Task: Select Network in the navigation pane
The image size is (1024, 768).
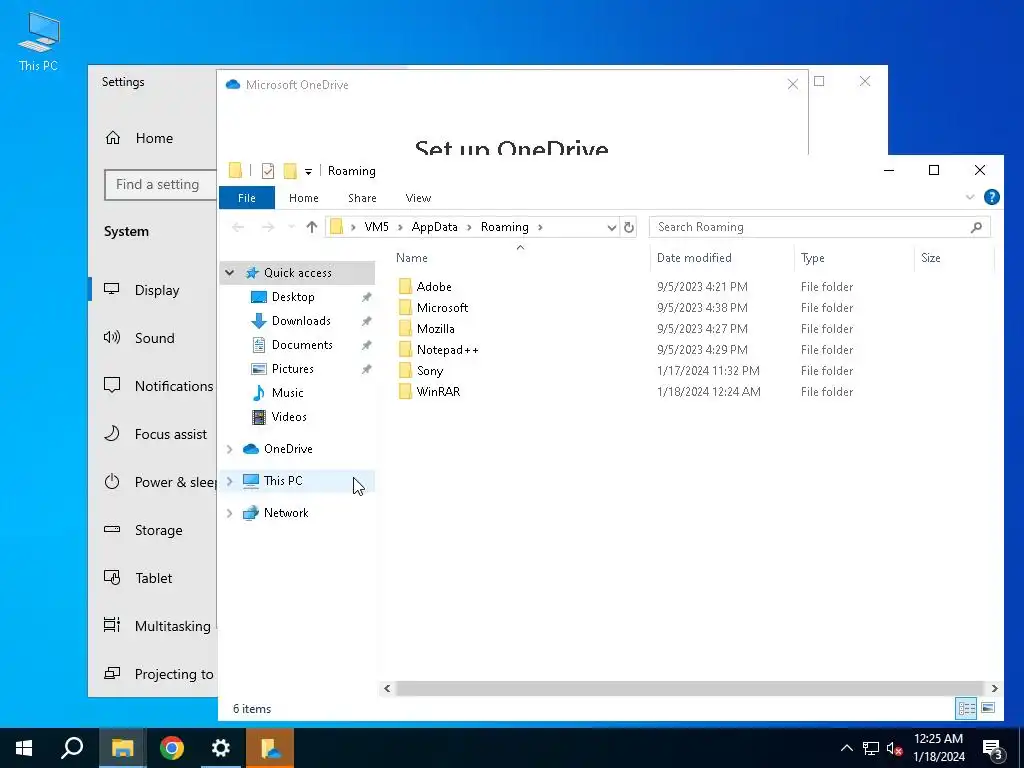Action: (x=286, y=513)
